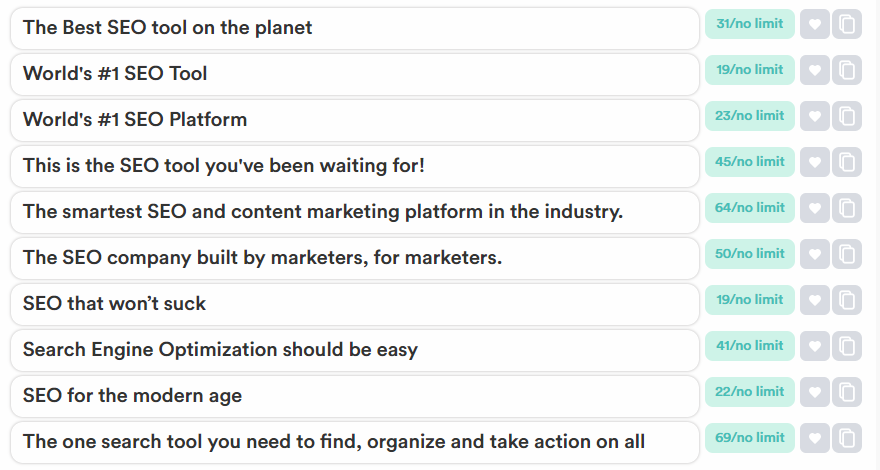Image resolution: width=880 pixels, height=470 pixels.
Task: Like the 'smartest SEO and content marketing' headline
Action: point(815,208)
